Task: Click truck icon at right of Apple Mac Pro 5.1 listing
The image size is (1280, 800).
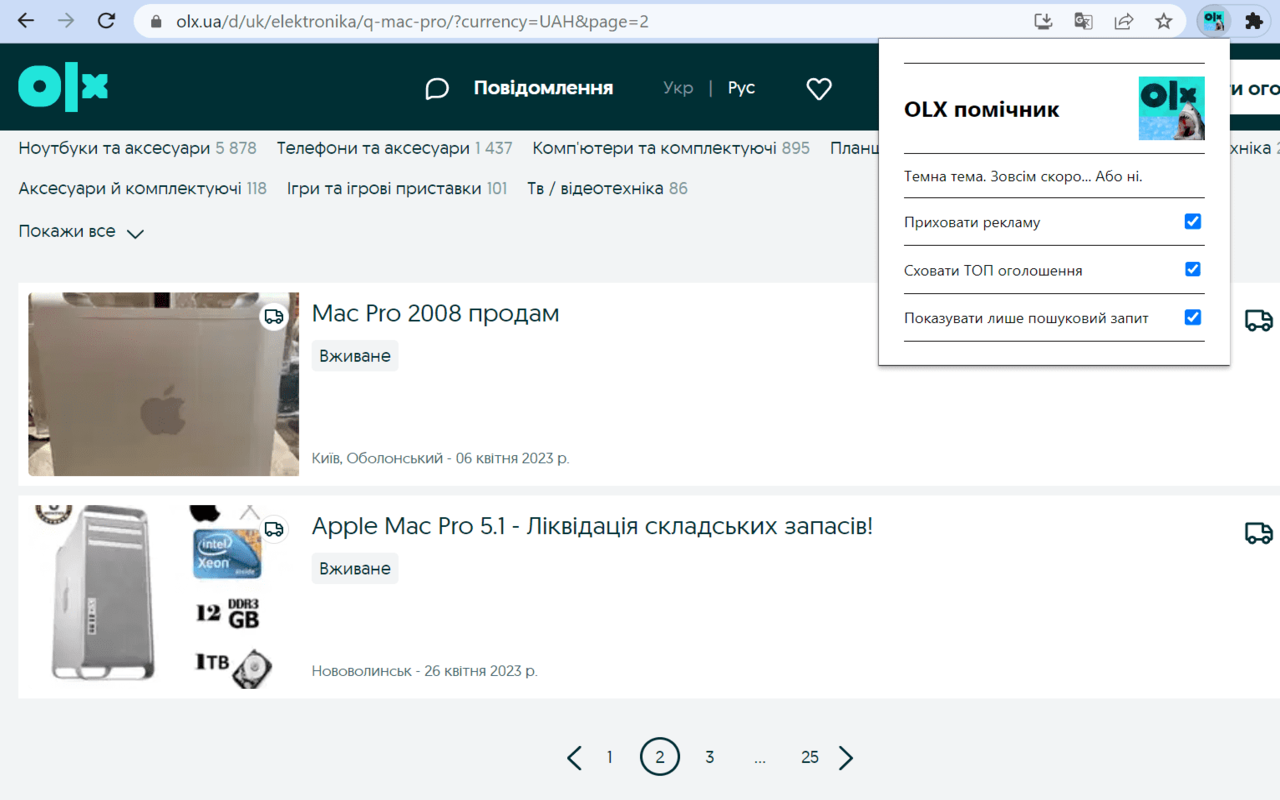Action: [1259, 533]
